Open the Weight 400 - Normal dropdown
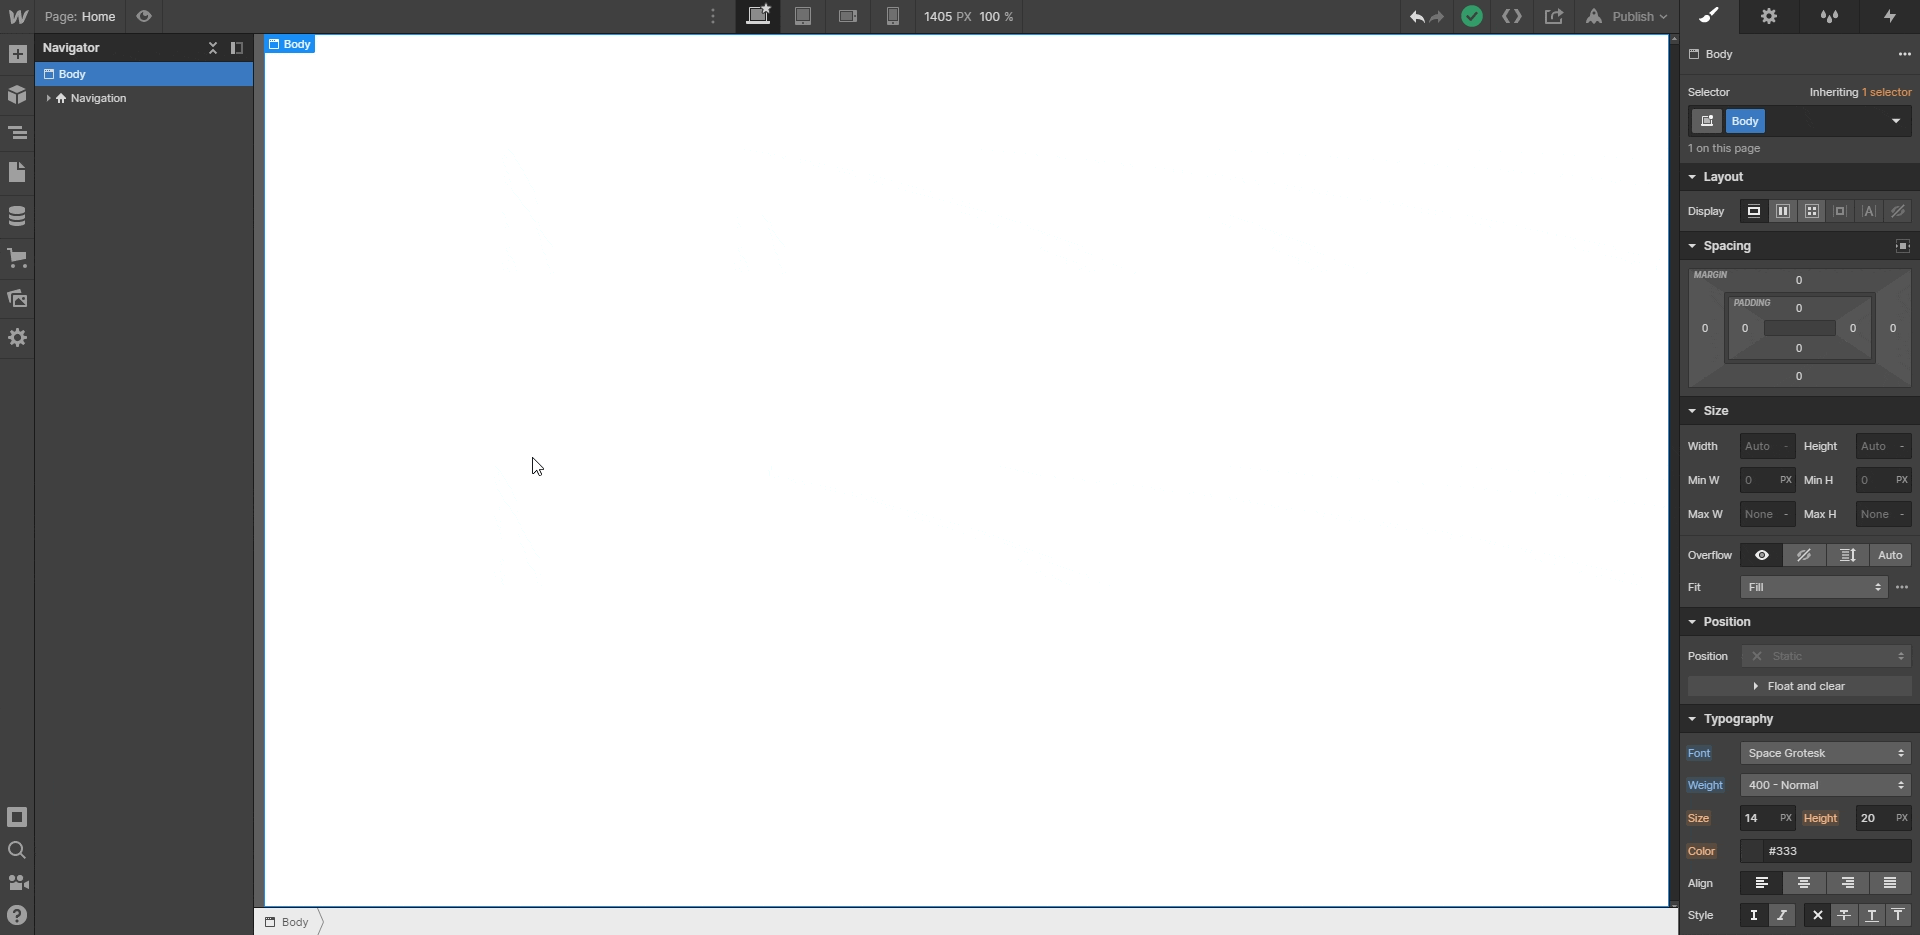 click(x=1826, y=785)
